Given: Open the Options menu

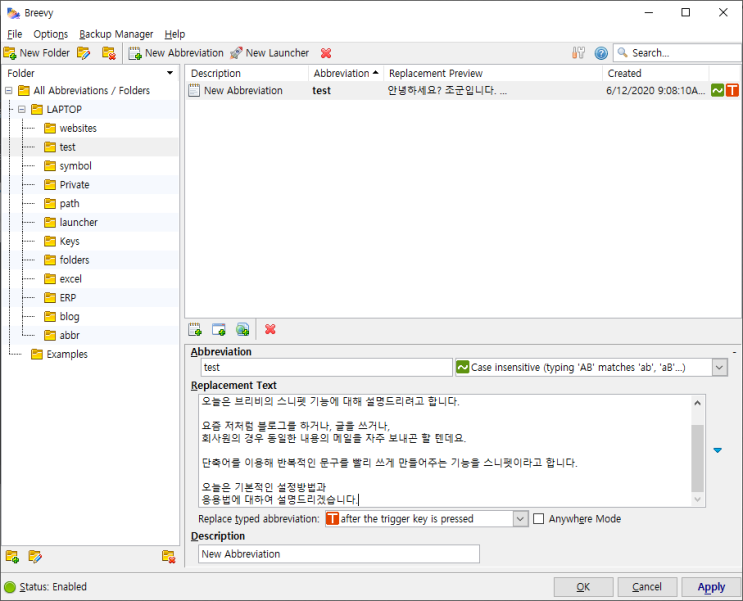Looking at the screenshot, I should pyautogui.click(x=51, y=34).
